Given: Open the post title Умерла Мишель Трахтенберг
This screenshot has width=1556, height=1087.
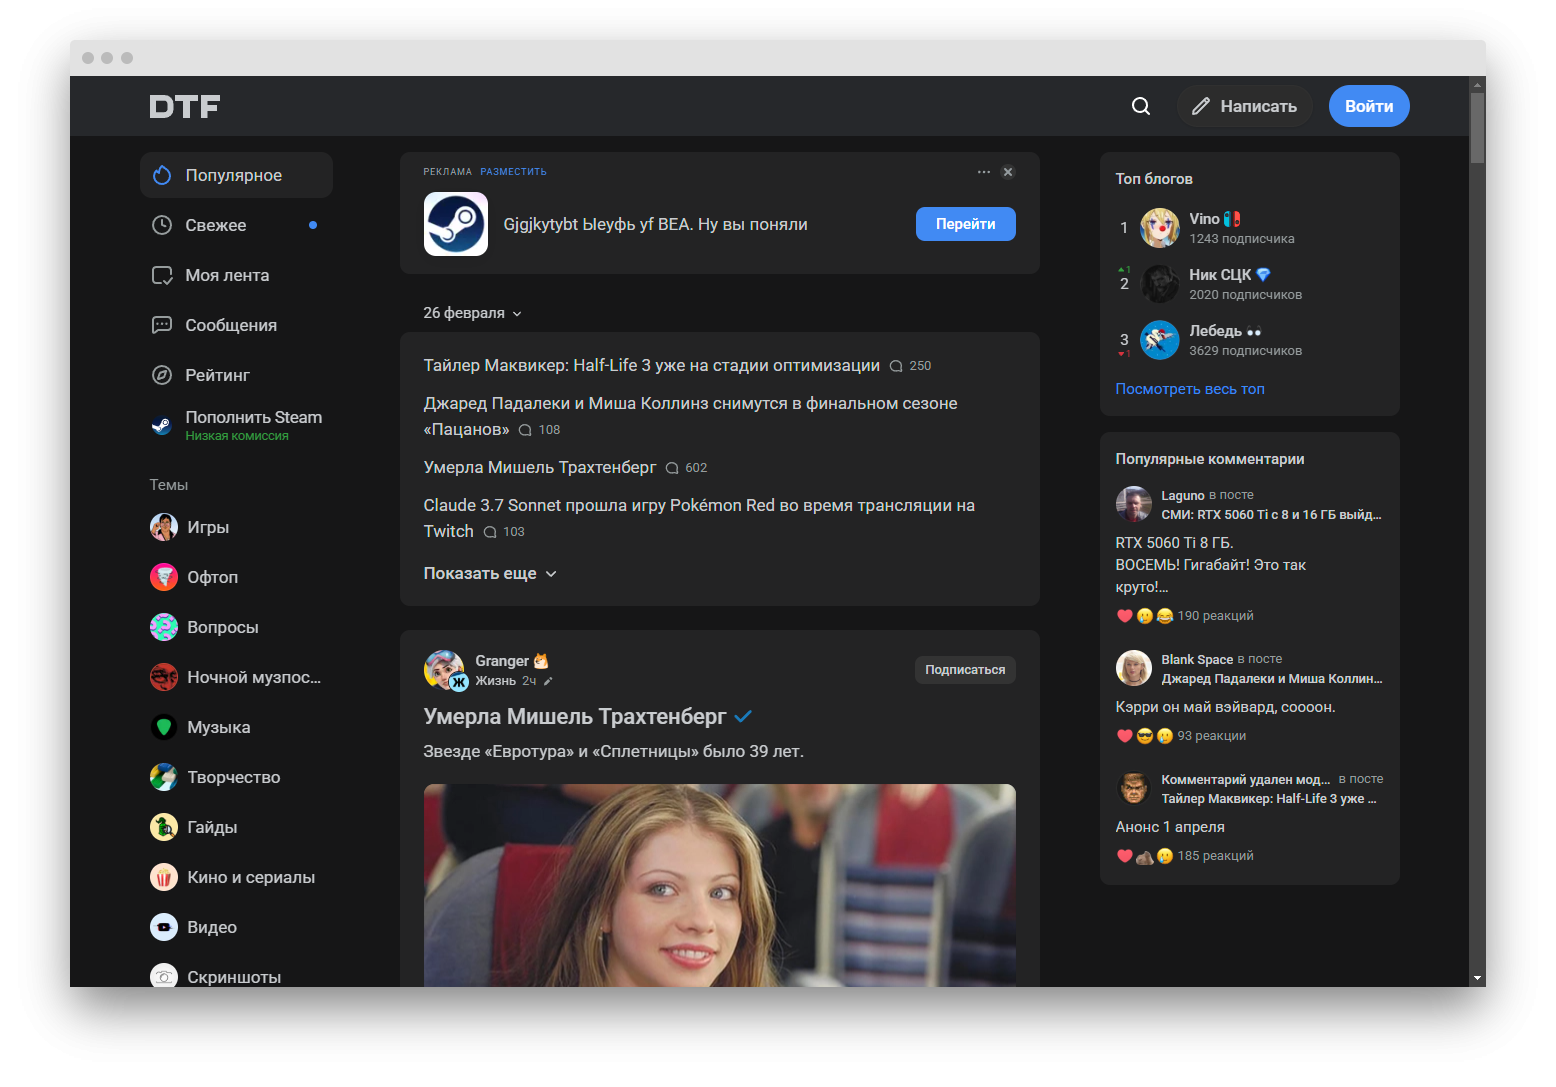Looking at the screenshot, I should (575, 716).
